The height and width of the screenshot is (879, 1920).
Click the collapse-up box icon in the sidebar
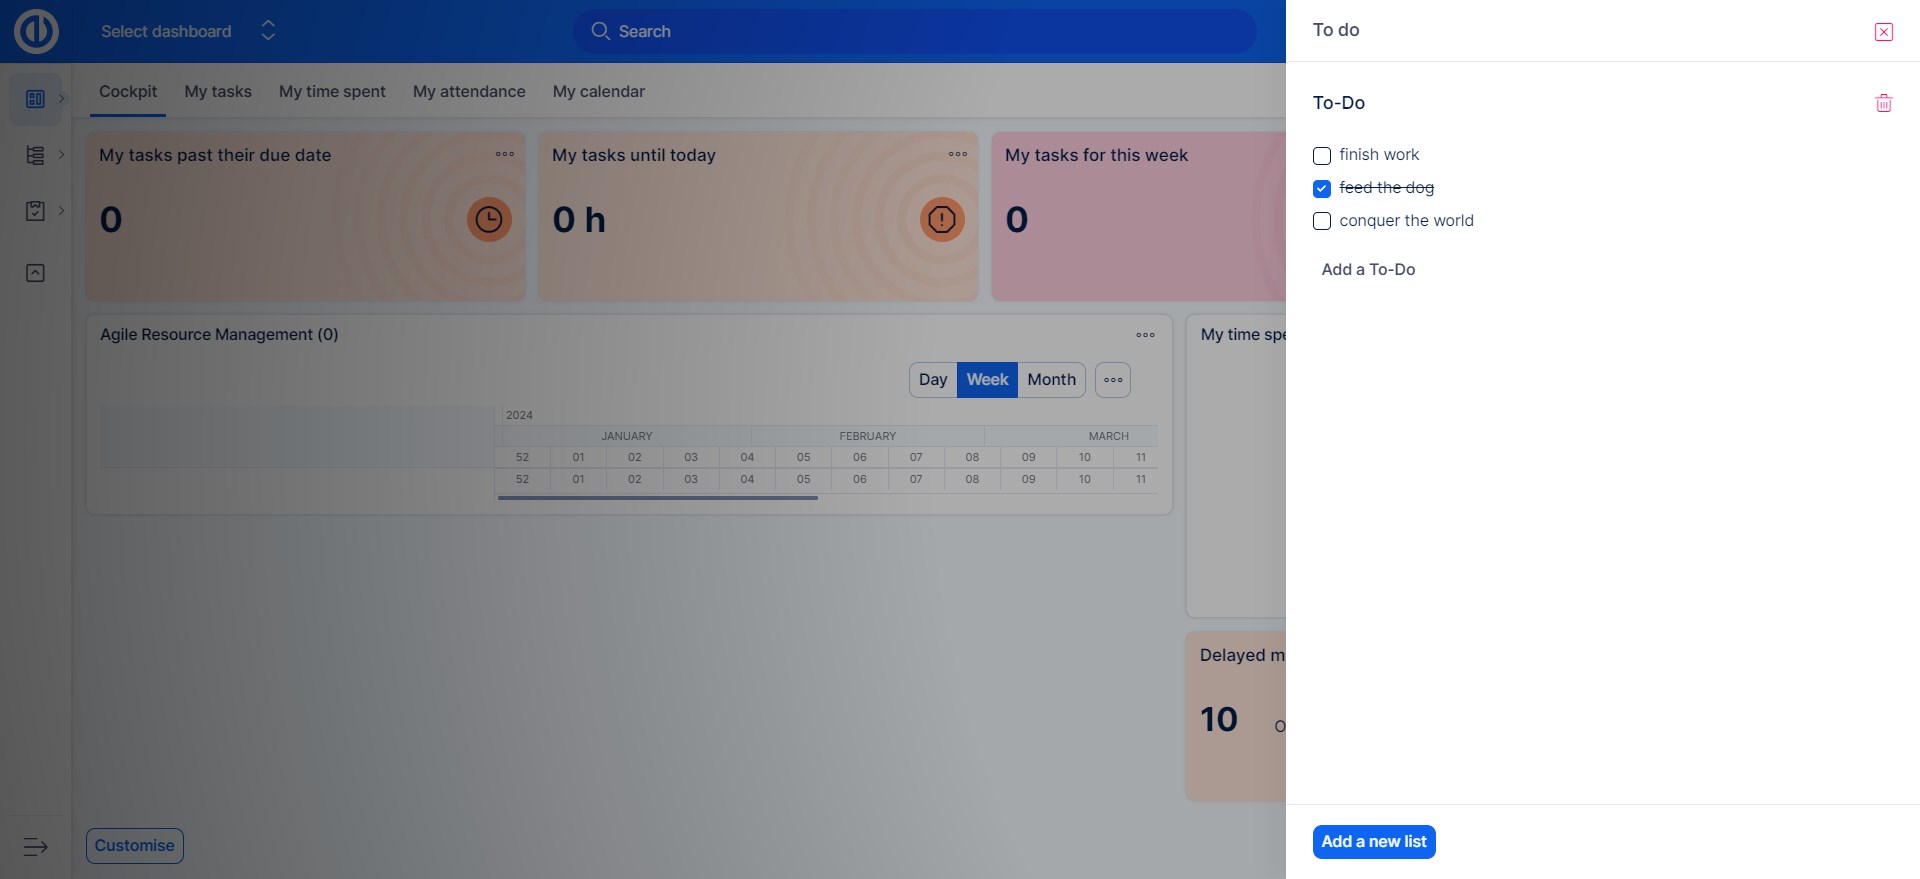[x=35, y=273]
